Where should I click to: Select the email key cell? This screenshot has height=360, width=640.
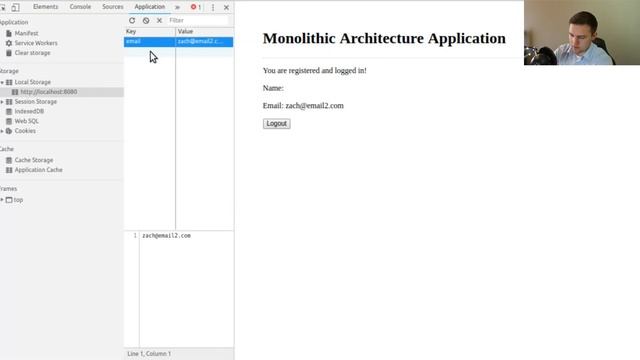(149, 42)
